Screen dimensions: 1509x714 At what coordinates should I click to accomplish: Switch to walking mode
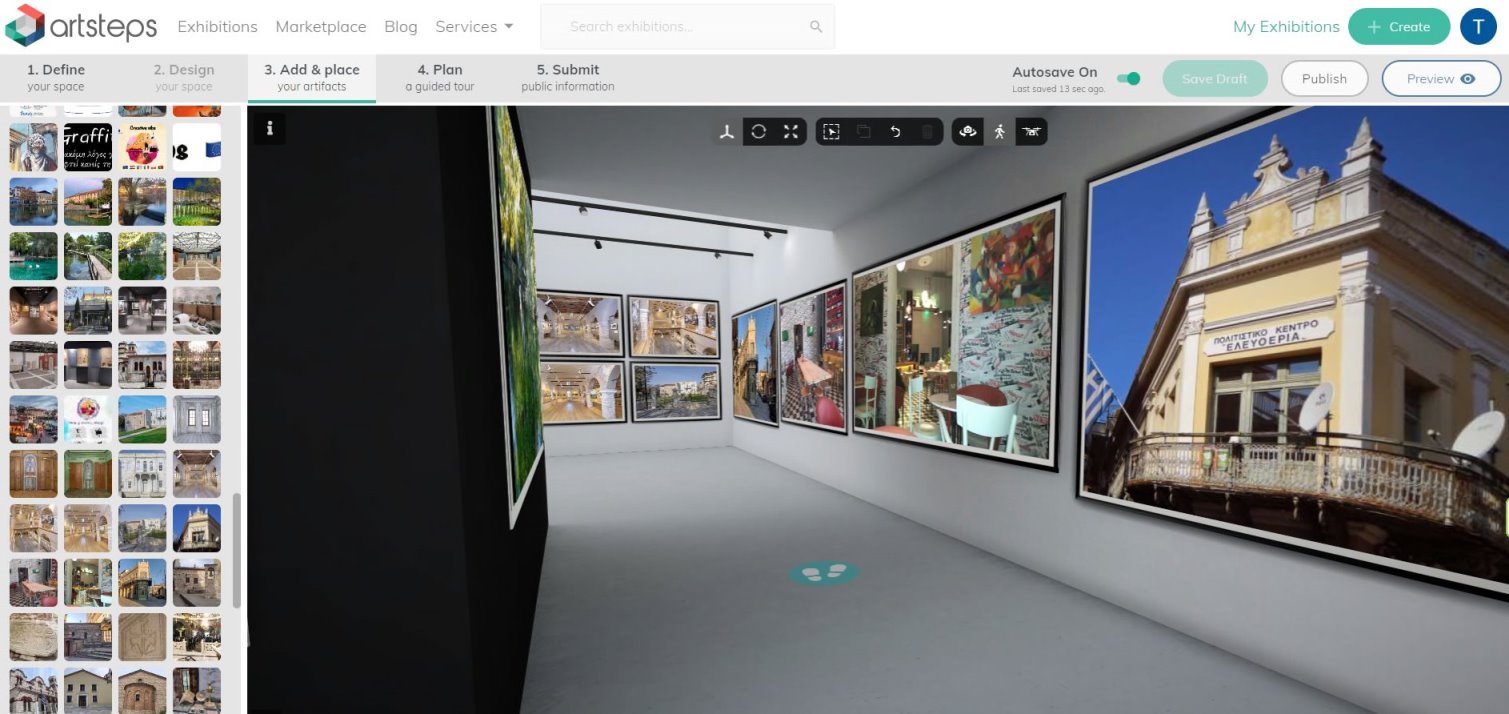[x=999, y=132]
